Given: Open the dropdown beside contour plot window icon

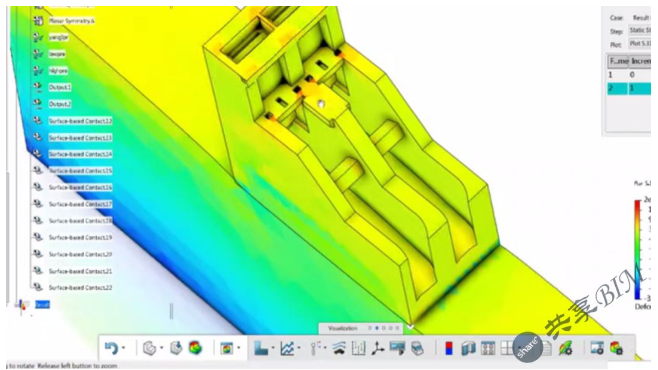Looking at the screenshot, I should (239, 348).
